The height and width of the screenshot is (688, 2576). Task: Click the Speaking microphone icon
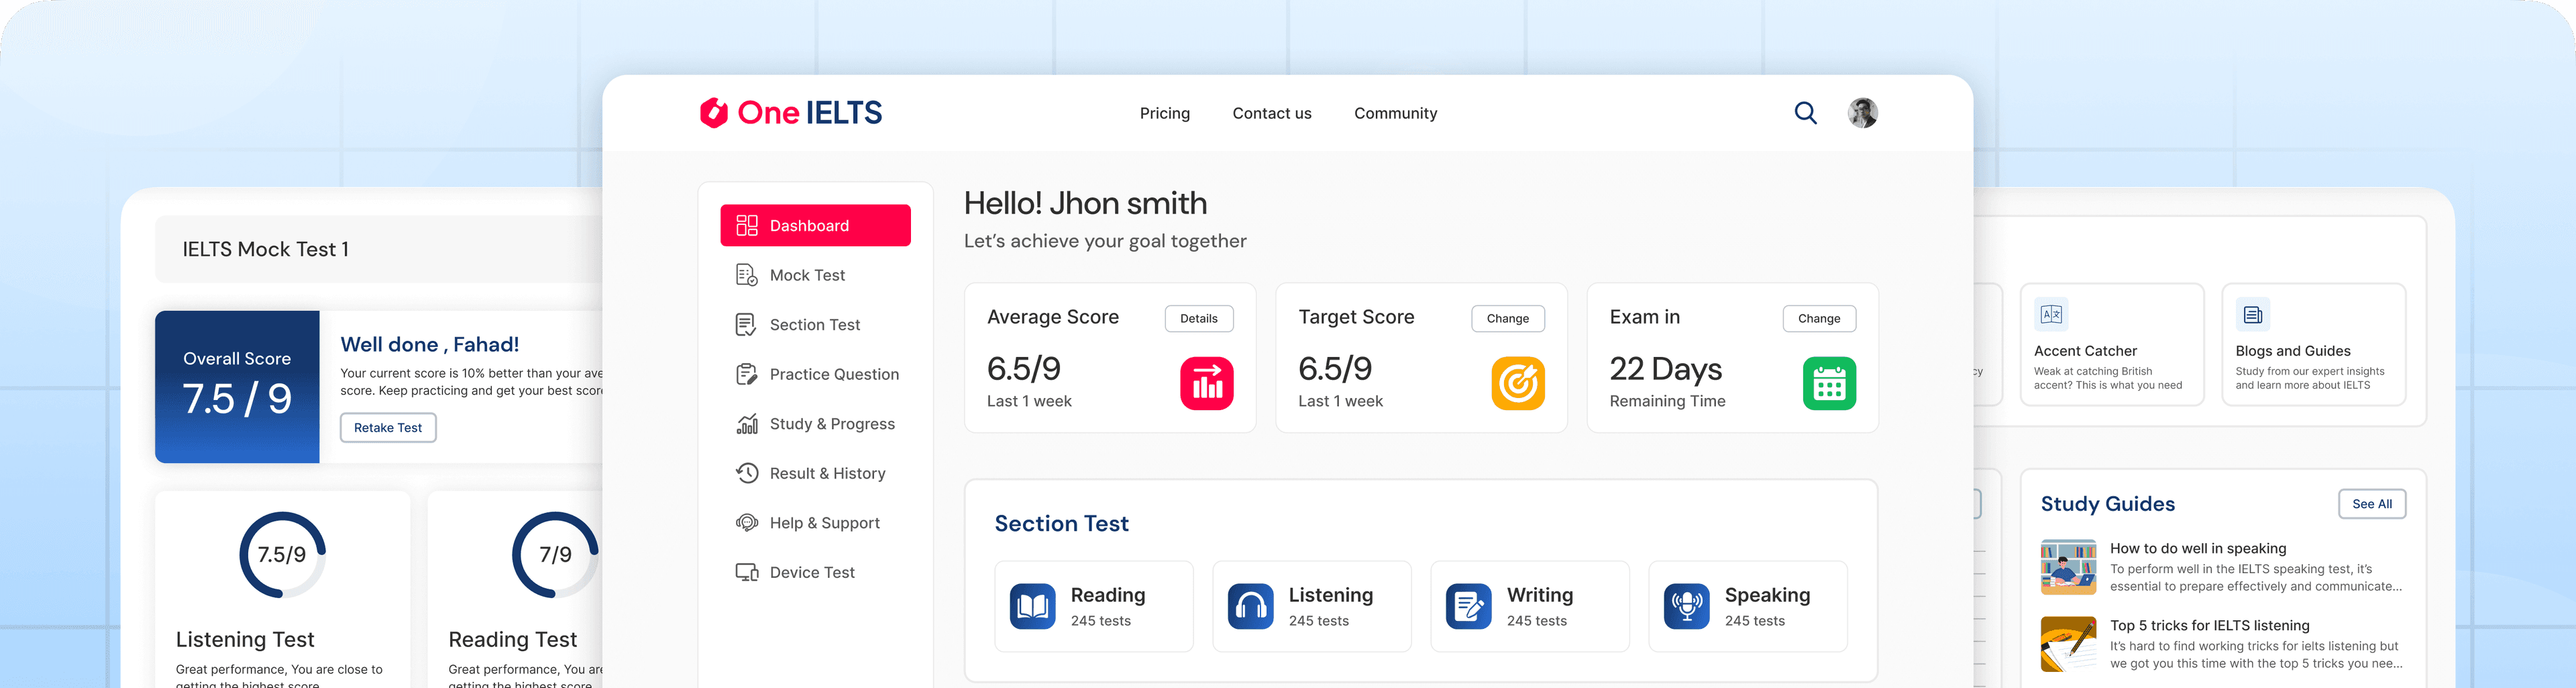click(x=1686, y=606)
